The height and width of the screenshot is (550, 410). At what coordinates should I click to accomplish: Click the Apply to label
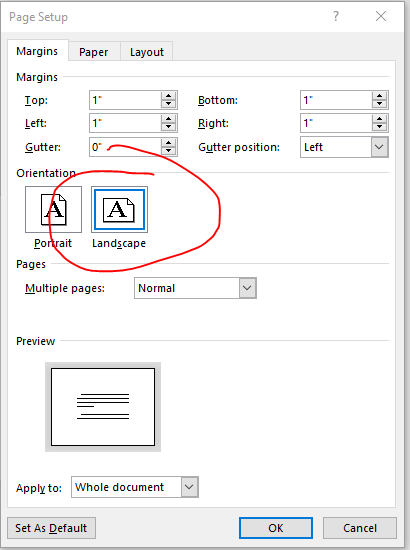39,488
